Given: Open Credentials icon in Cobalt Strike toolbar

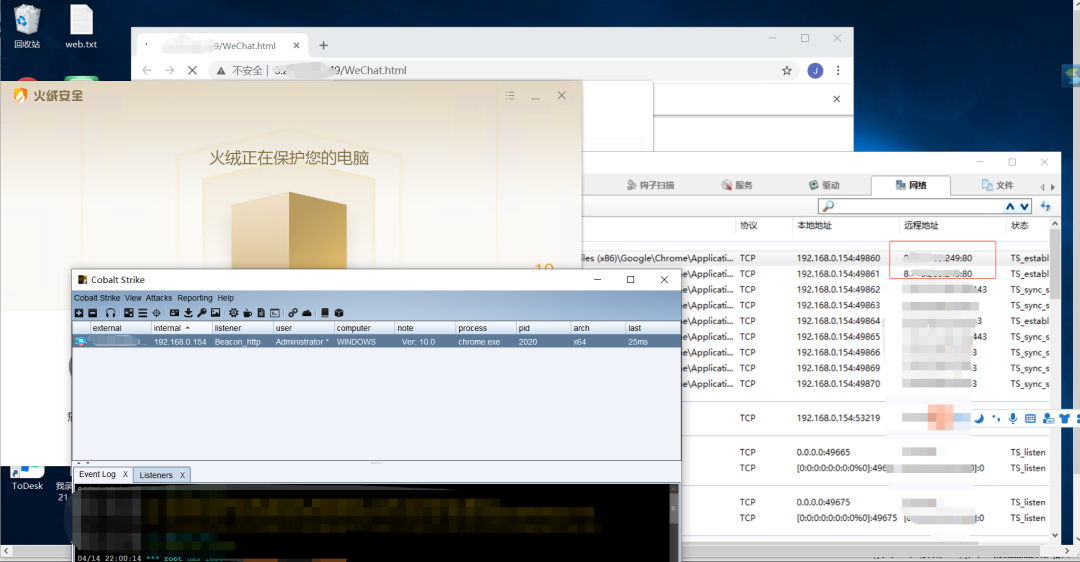Looking at the screenshot, I should [174, 313].
